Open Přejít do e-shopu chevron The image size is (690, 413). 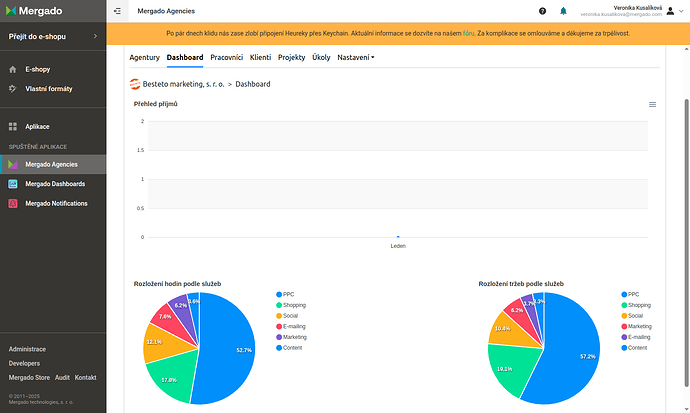click(x=95, y=36)
